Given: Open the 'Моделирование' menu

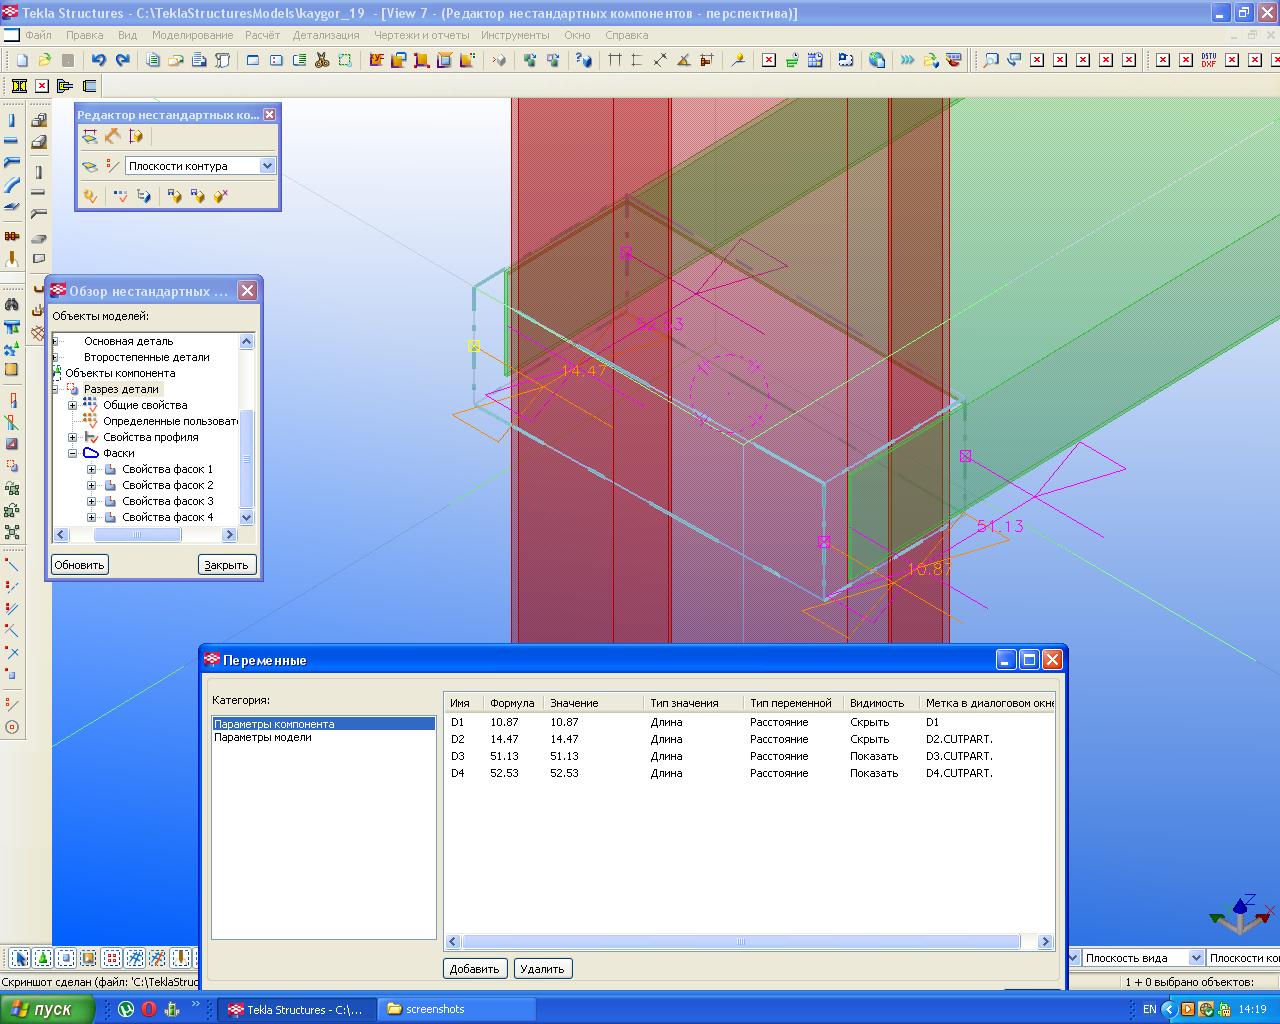Looking at the screenshot, I should coord(192,35).
